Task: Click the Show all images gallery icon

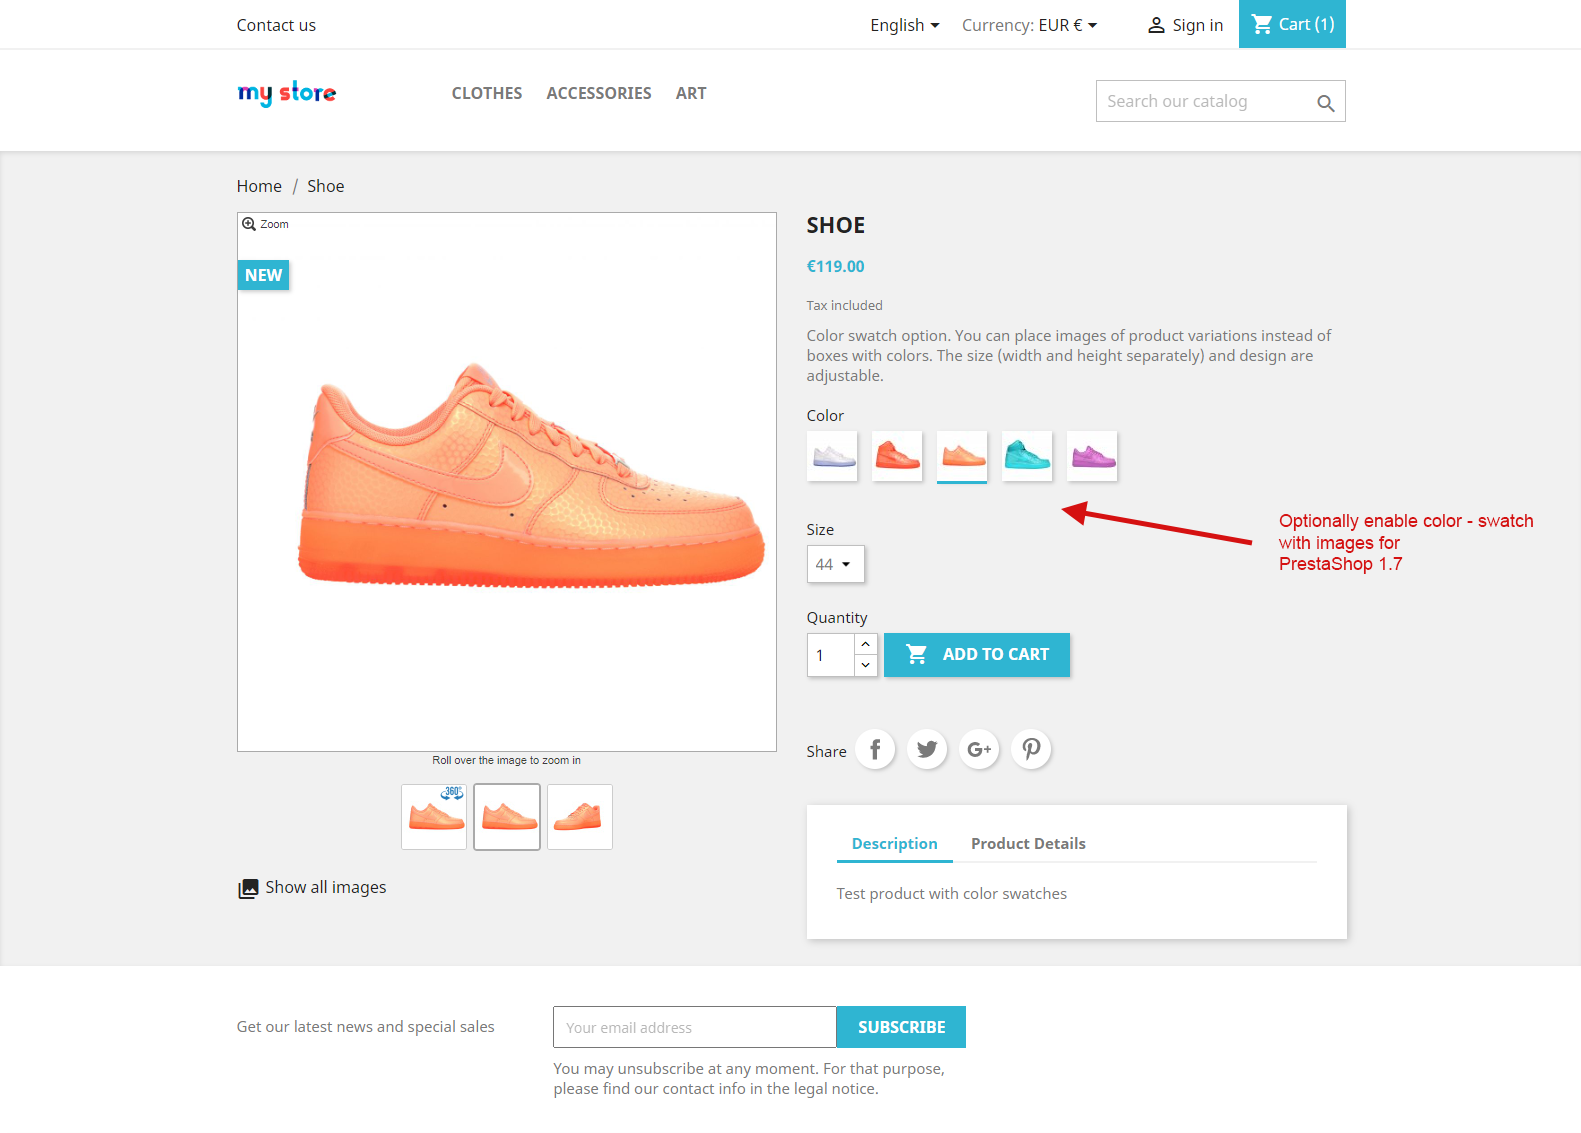Action: click(x=247, y=888)
